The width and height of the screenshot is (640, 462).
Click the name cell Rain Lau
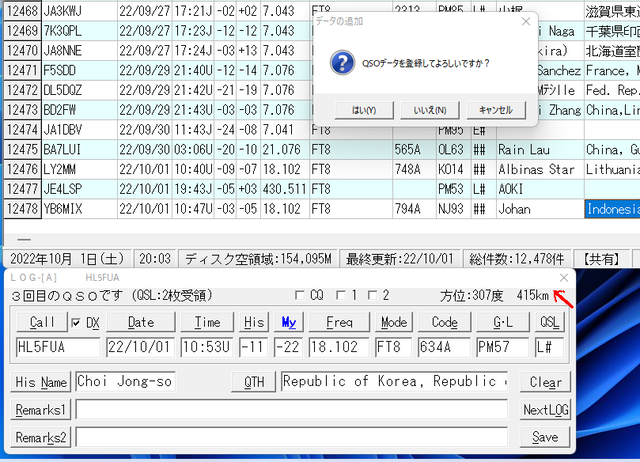coord(524,150)
